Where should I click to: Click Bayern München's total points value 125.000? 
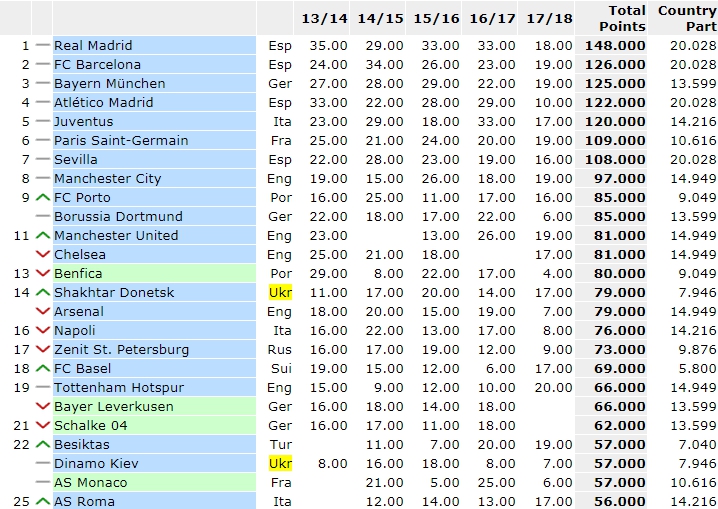click(615, 84)
